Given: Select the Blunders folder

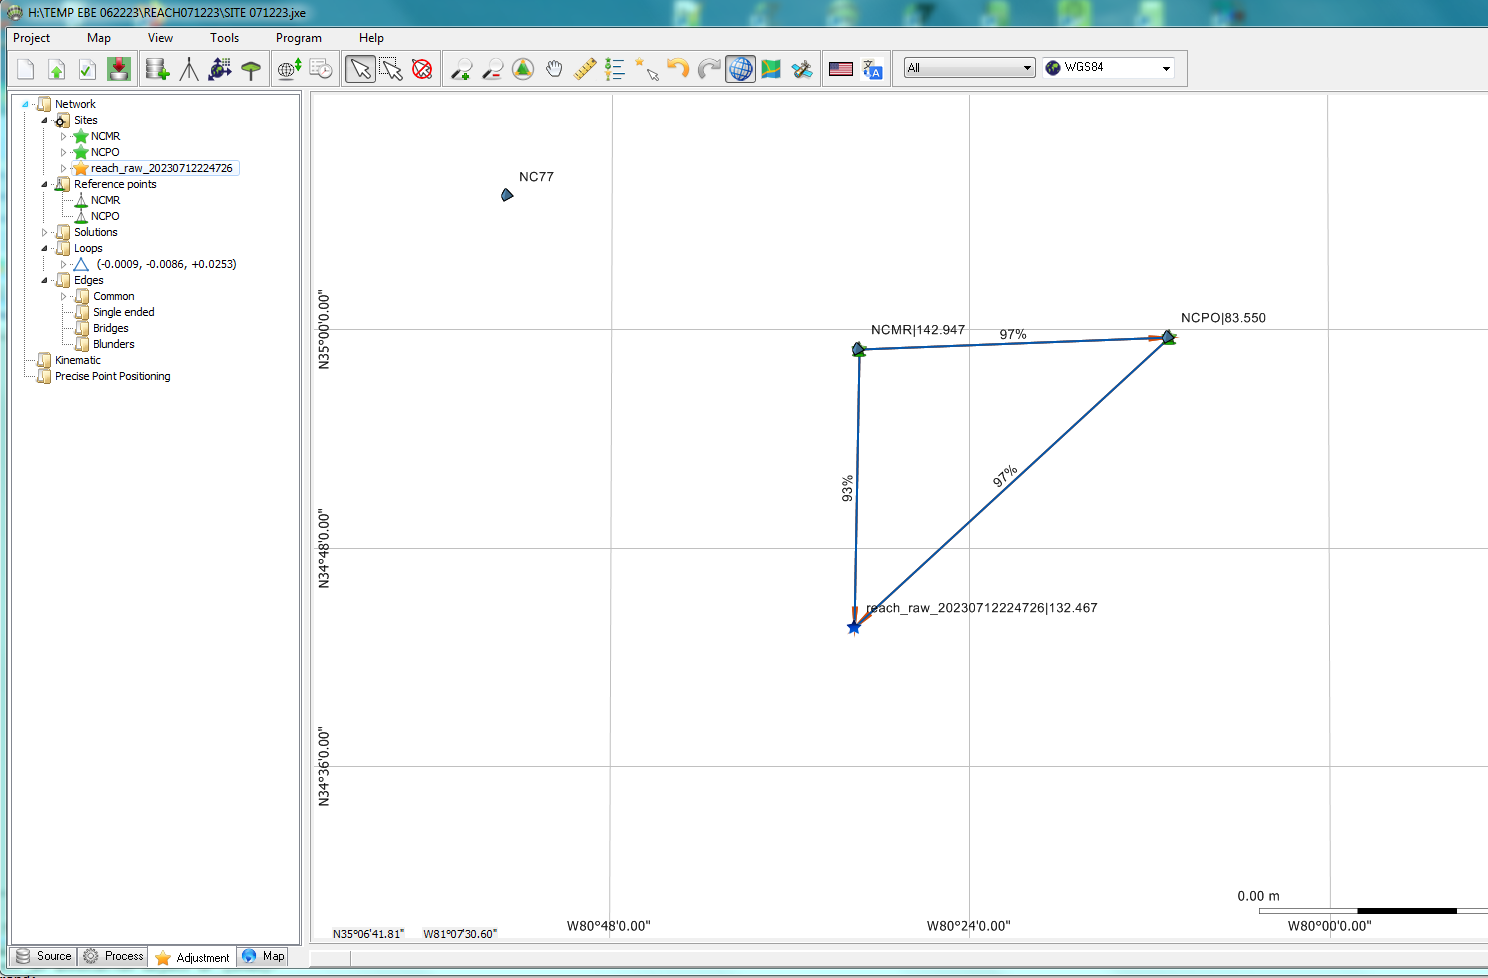Looking at the screenshot, I should click(113, 344).
